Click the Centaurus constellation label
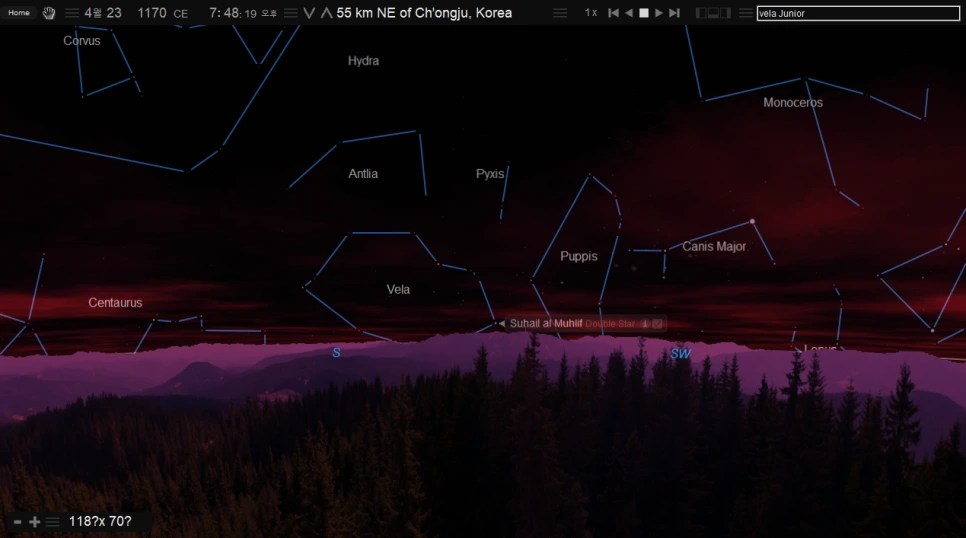Screen dimensions: 966x538 (x=115, y=303)
